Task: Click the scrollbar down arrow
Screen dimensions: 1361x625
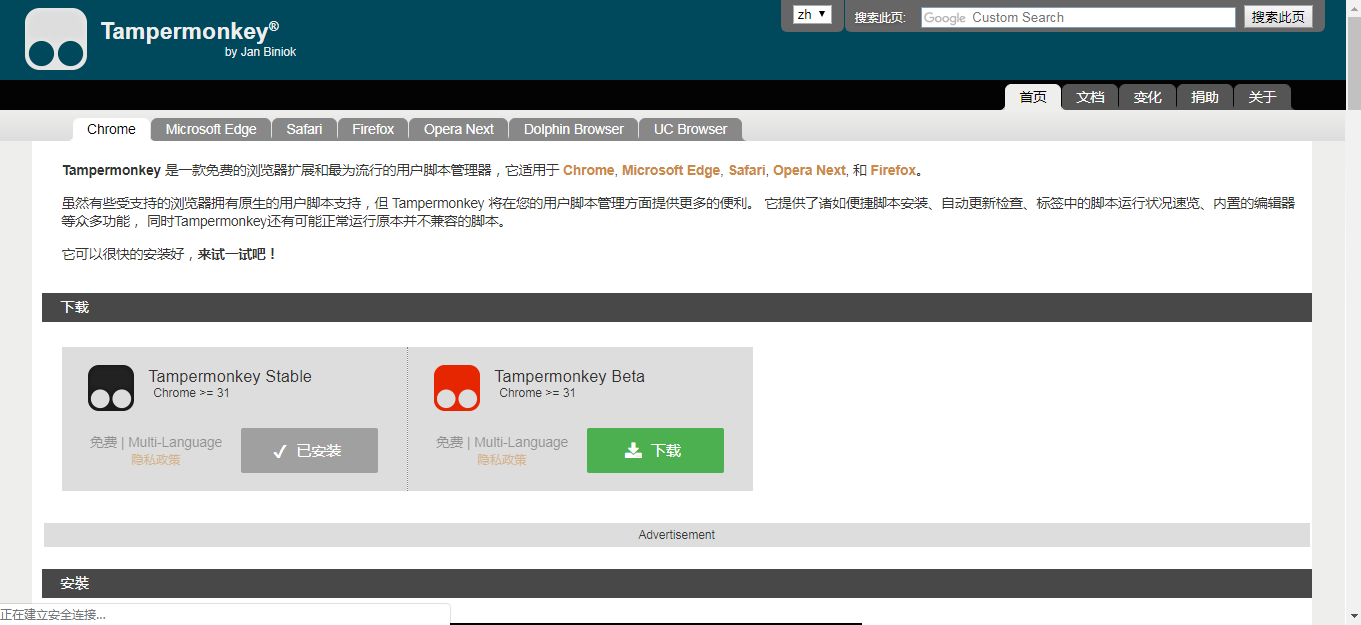Action: coord(1353,616)
